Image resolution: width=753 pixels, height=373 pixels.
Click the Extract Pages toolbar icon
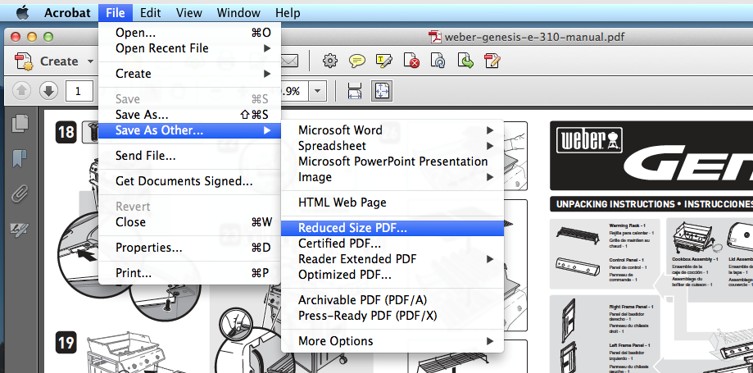tap(465, 61)
